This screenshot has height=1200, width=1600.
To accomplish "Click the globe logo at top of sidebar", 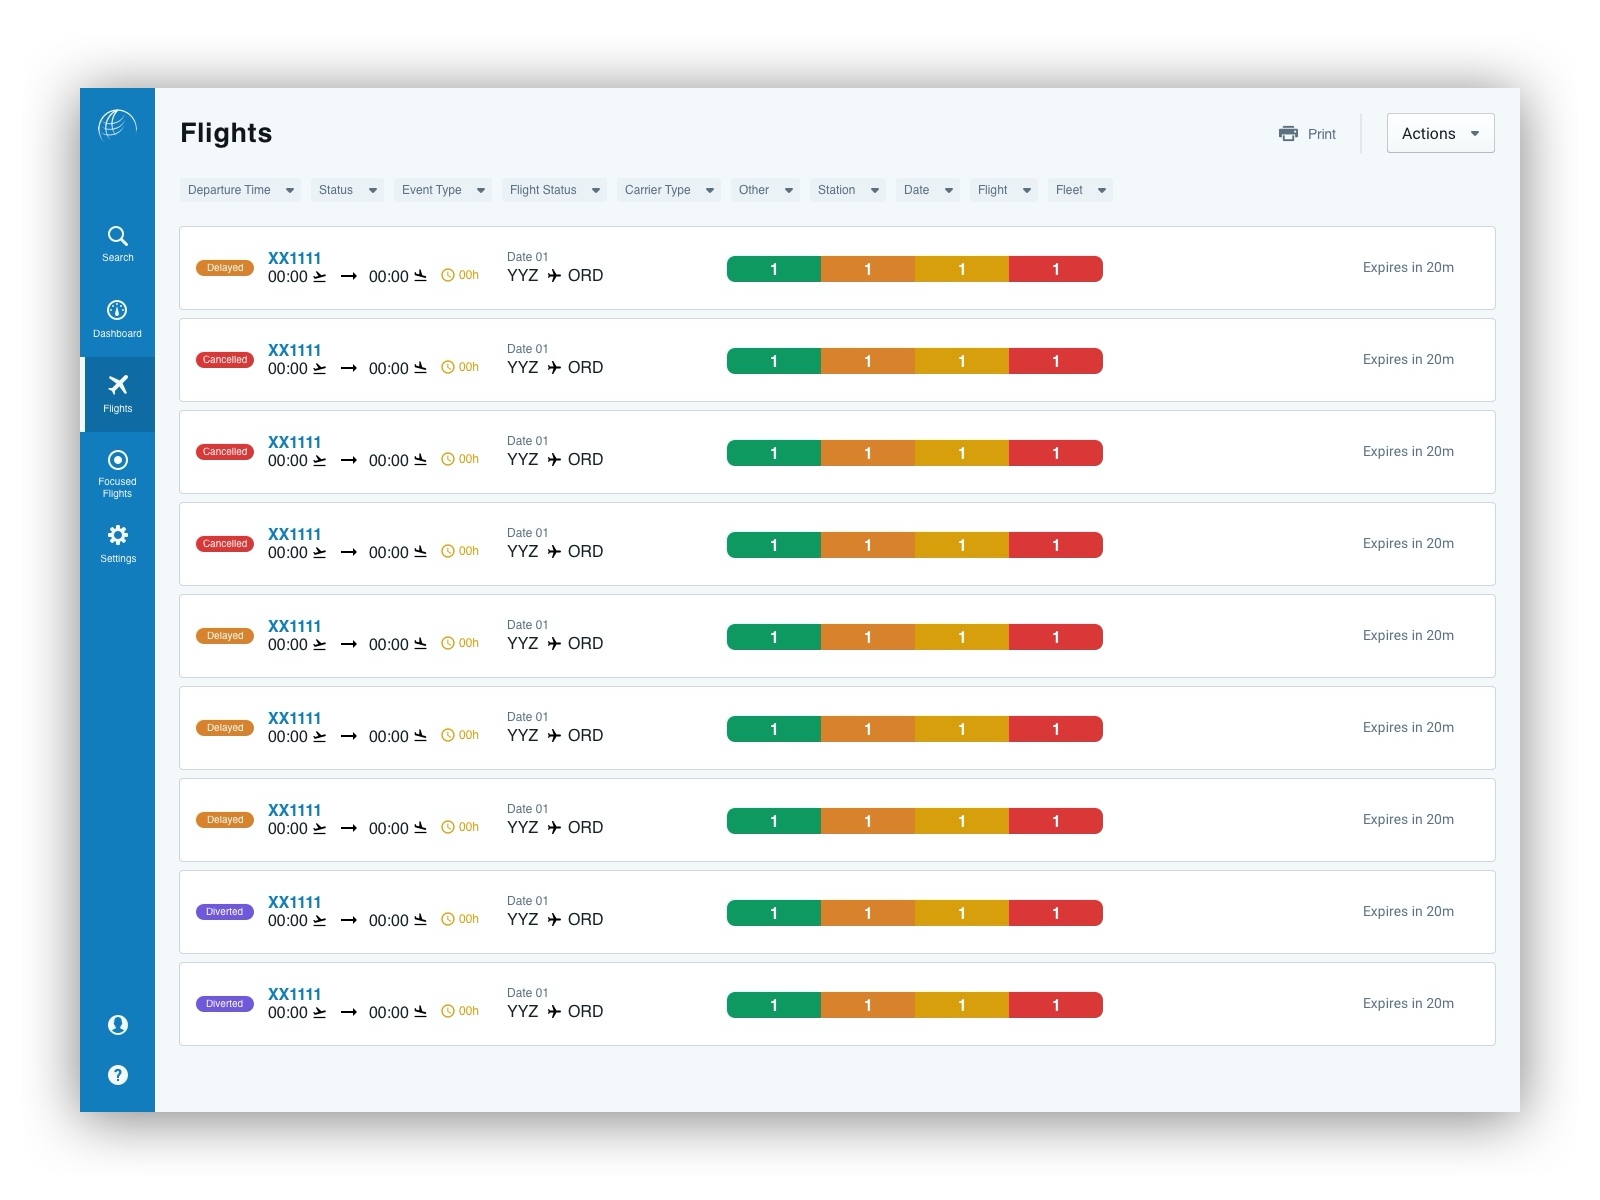I will pyautogui.click(x=117, y=124).
